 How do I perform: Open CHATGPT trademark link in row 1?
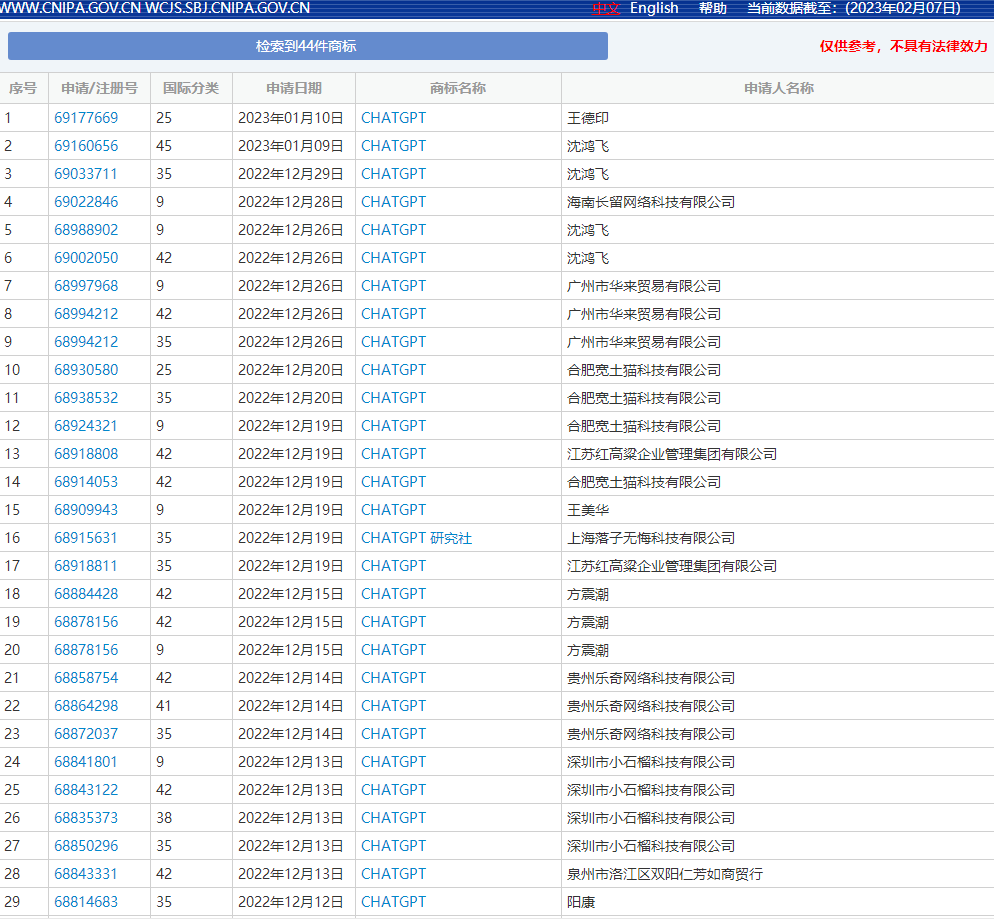(x=394, y=118)
